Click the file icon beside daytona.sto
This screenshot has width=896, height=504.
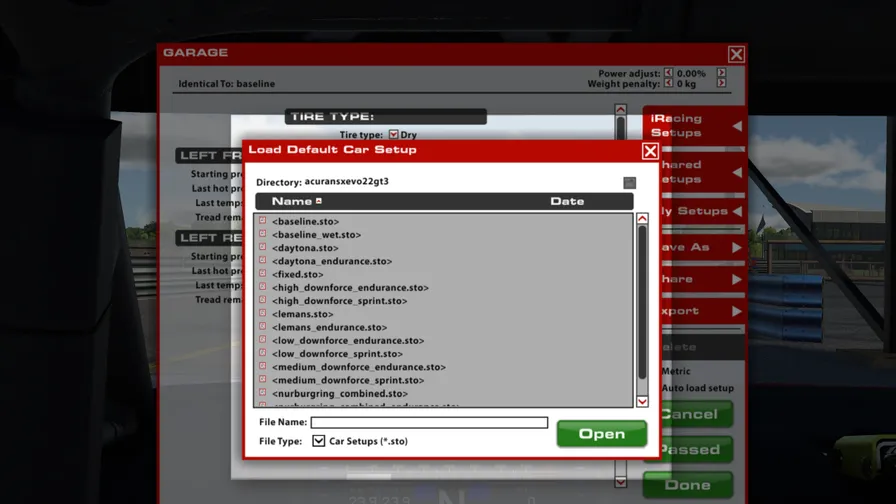(262, 246)
